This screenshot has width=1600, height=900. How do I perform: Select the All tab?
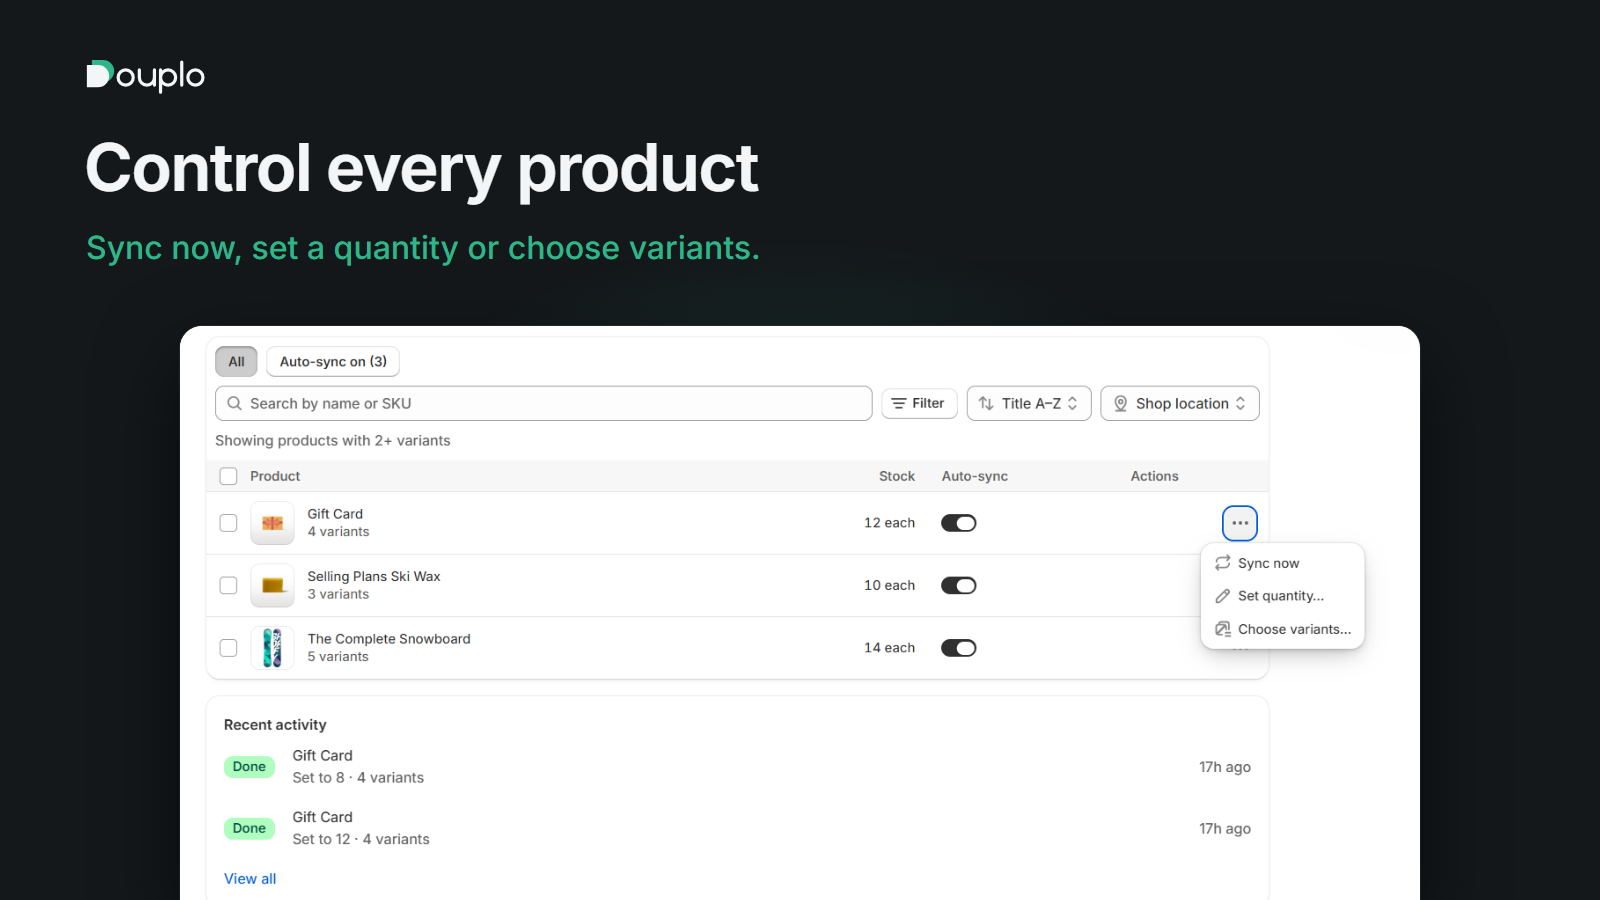point(237,362)
